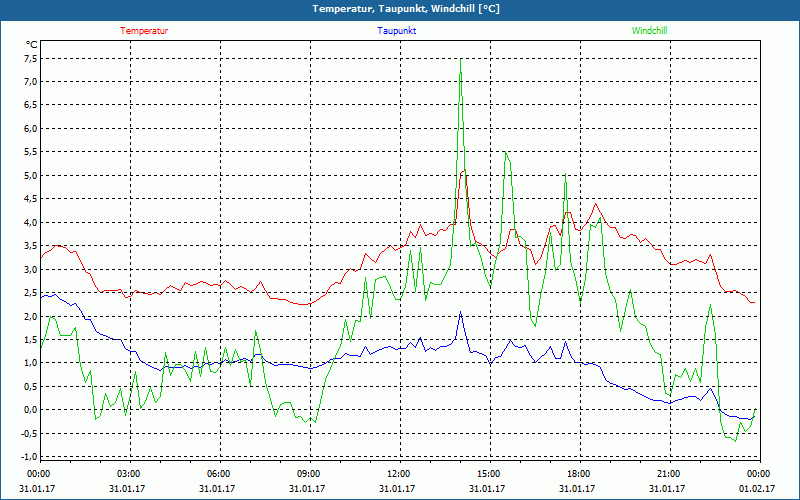
Task: Click the 01.02.17 date label
Action: [x=758, y=488]
